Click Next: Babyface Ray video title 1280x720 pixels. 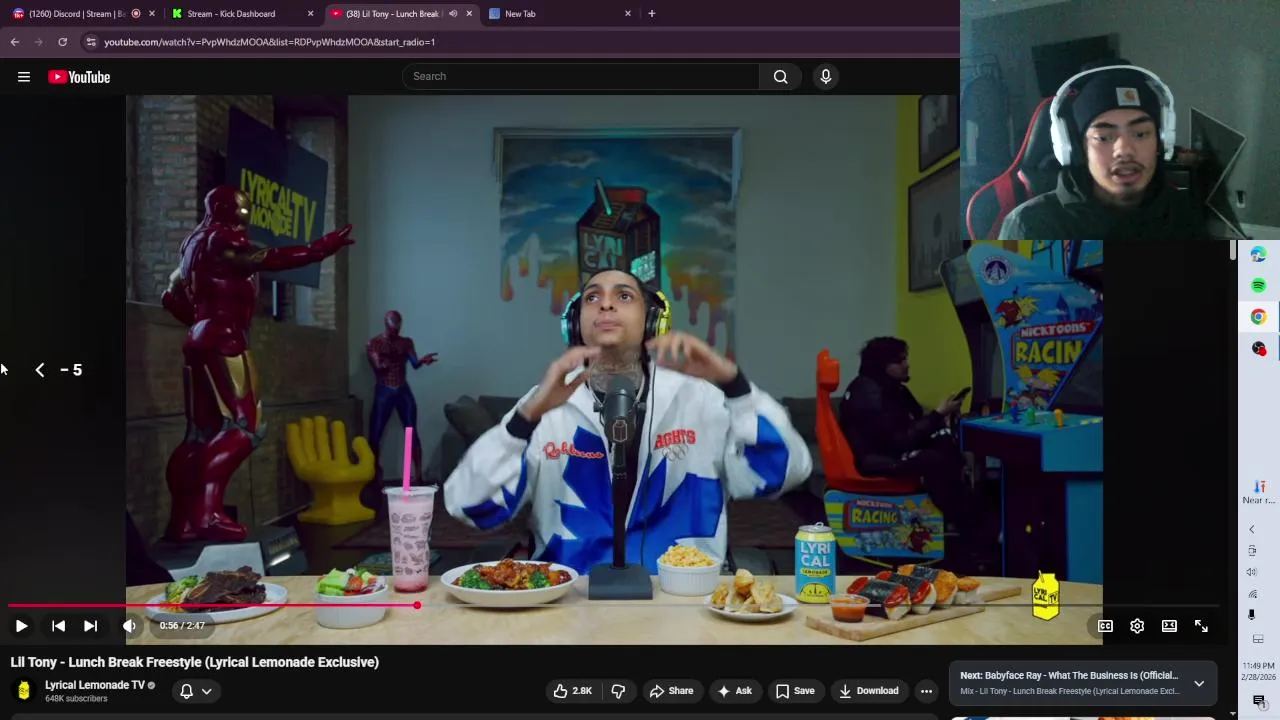[x=1069, y=675]
